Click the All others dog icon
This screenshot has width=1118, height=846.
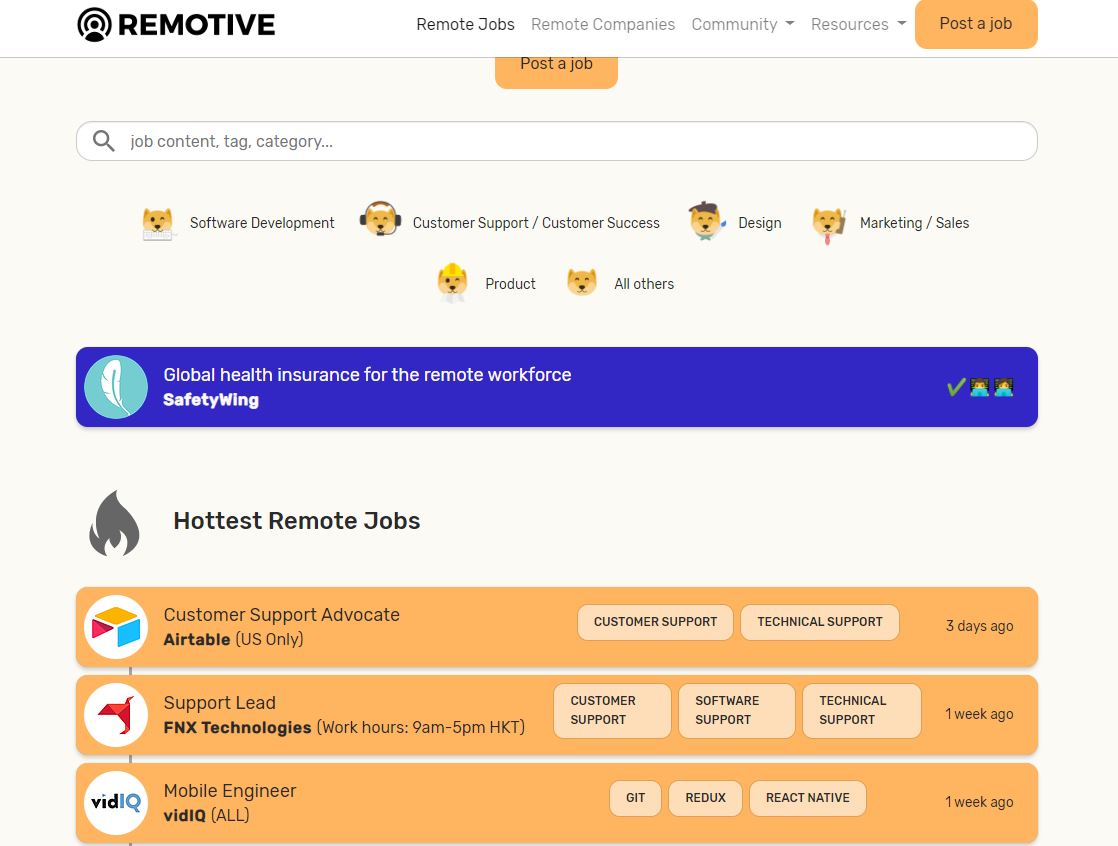(x=582, y=282)
